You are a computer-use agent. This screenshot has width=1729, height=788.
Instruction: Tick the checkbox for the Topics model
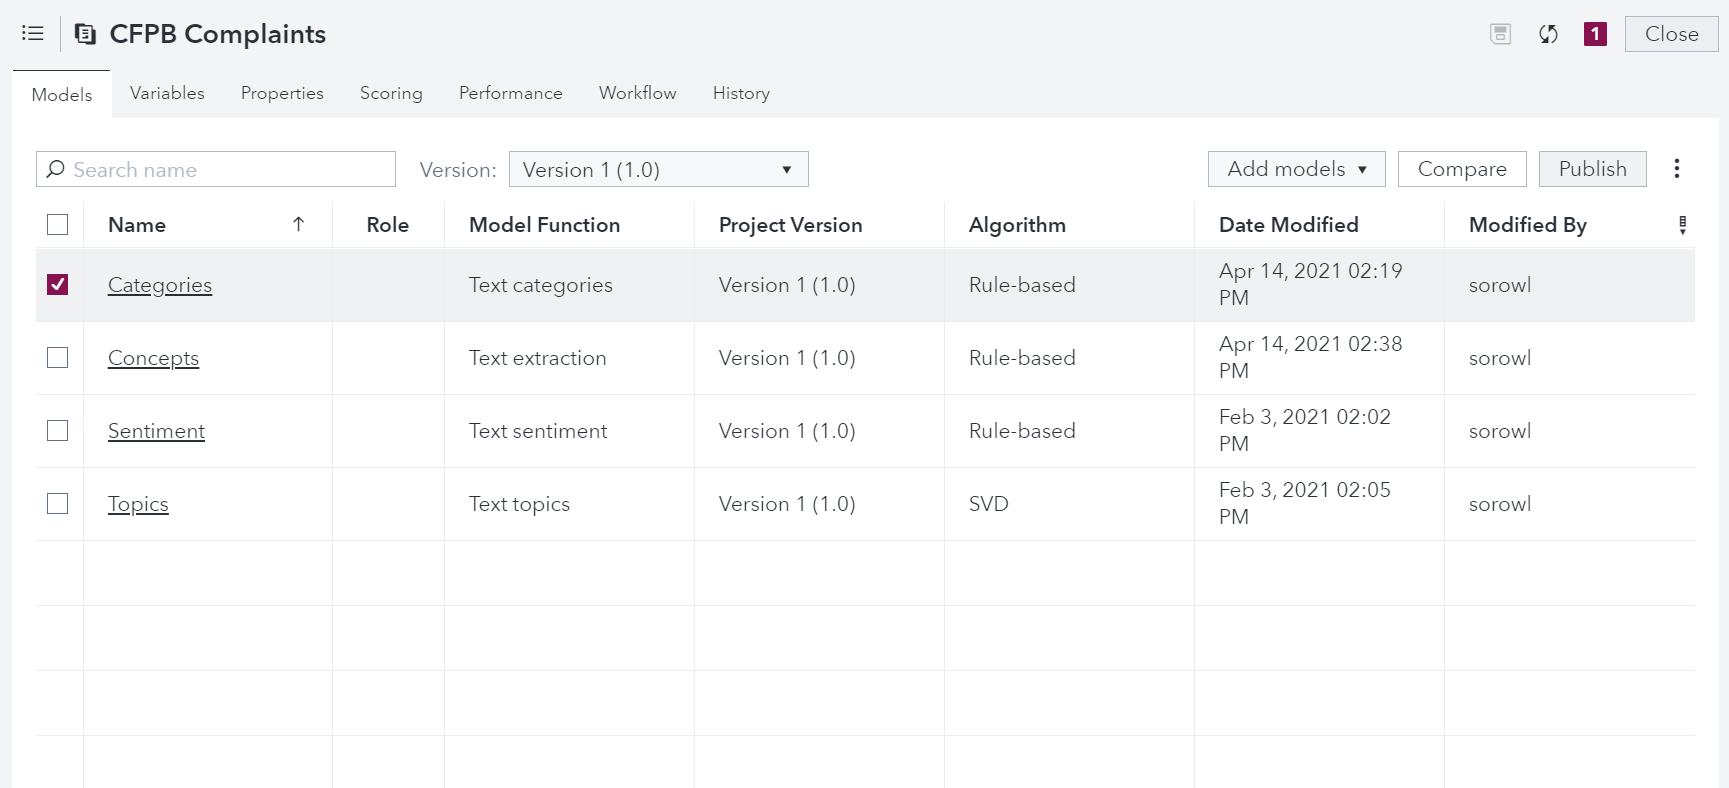pyautogui.click(x=58, y=504)
